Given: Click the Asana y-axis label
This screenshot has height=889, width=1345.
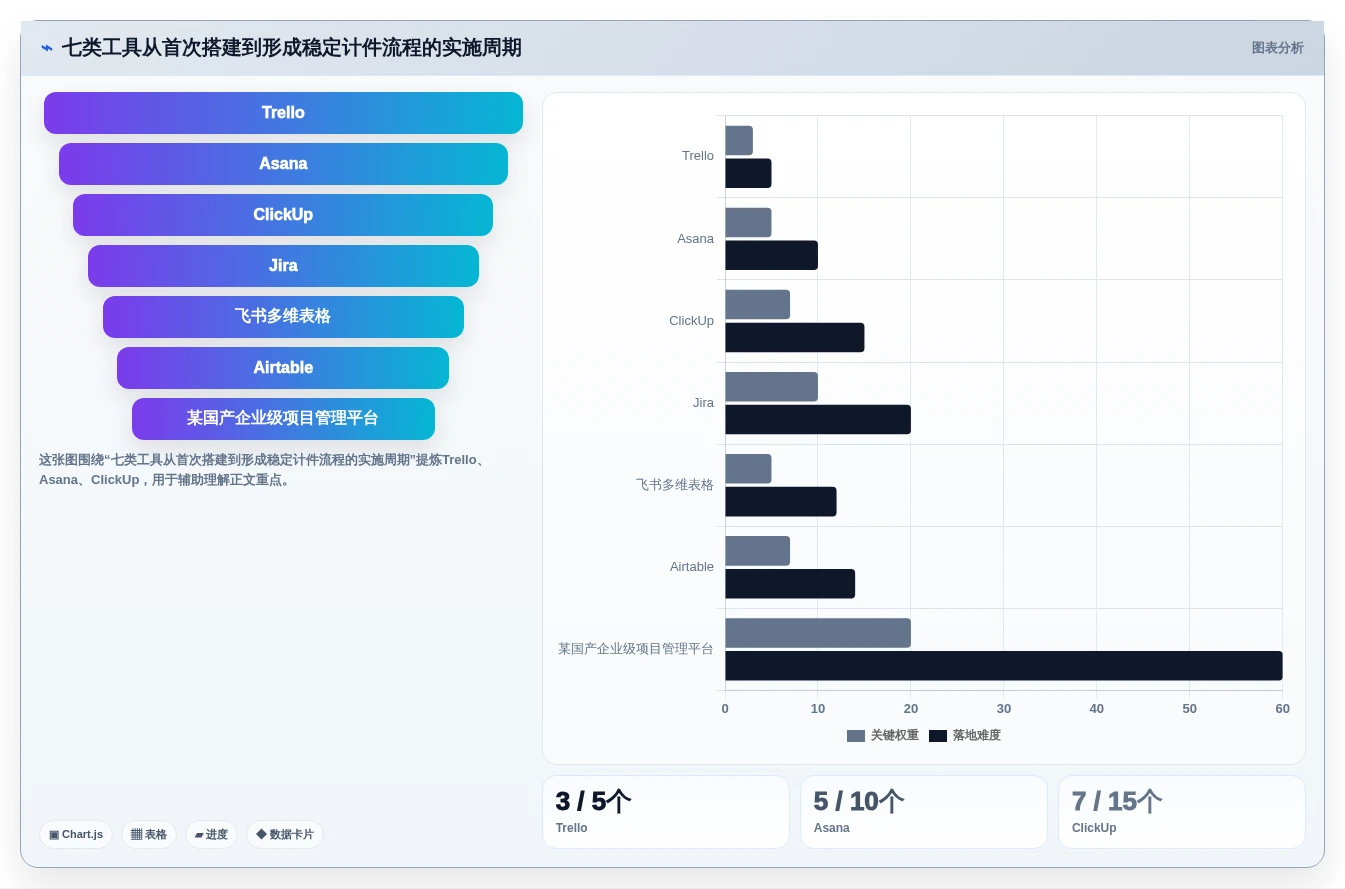Looking at the screenshot, I should click(x=695, y=239).
